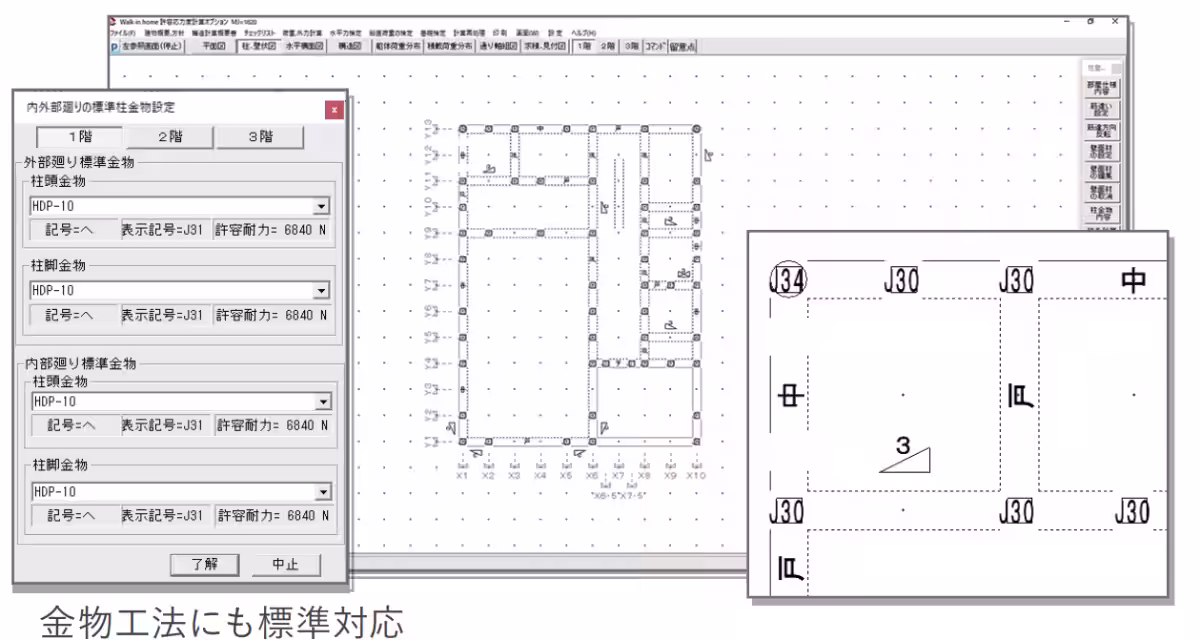This screenshot has height=640, width=1200.
Task: Confirm settings with the 了解 button
Action: pyautogui.click(x=205, y=564)
